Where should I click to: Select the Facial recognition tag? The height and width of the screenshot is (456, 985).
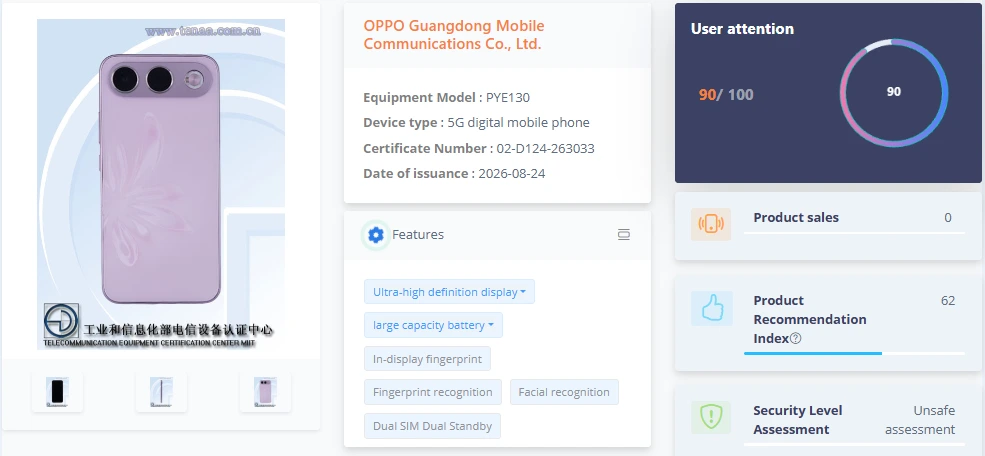click(x=564, y=392)
